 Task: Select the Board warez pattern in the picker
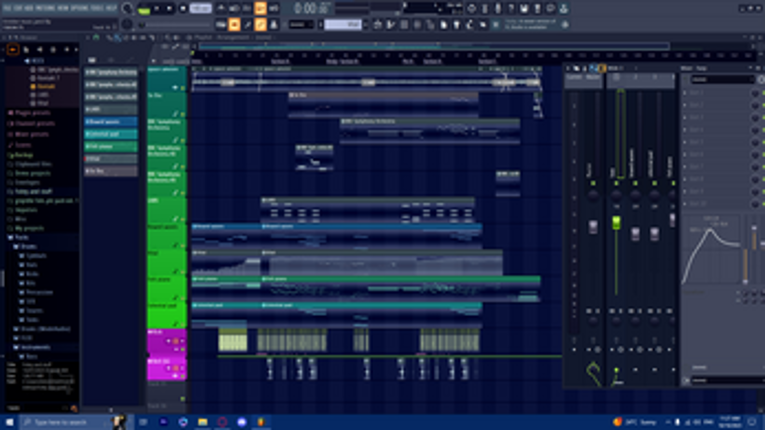click(110, 122)
